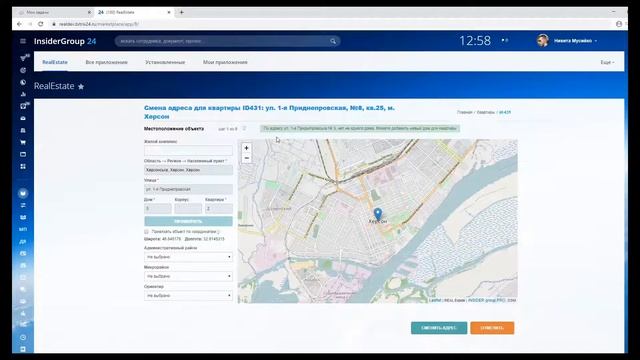Click the round light-blue icon in sidebar
640x360 pixels.
pyautogui.click(x=23, y=193)
